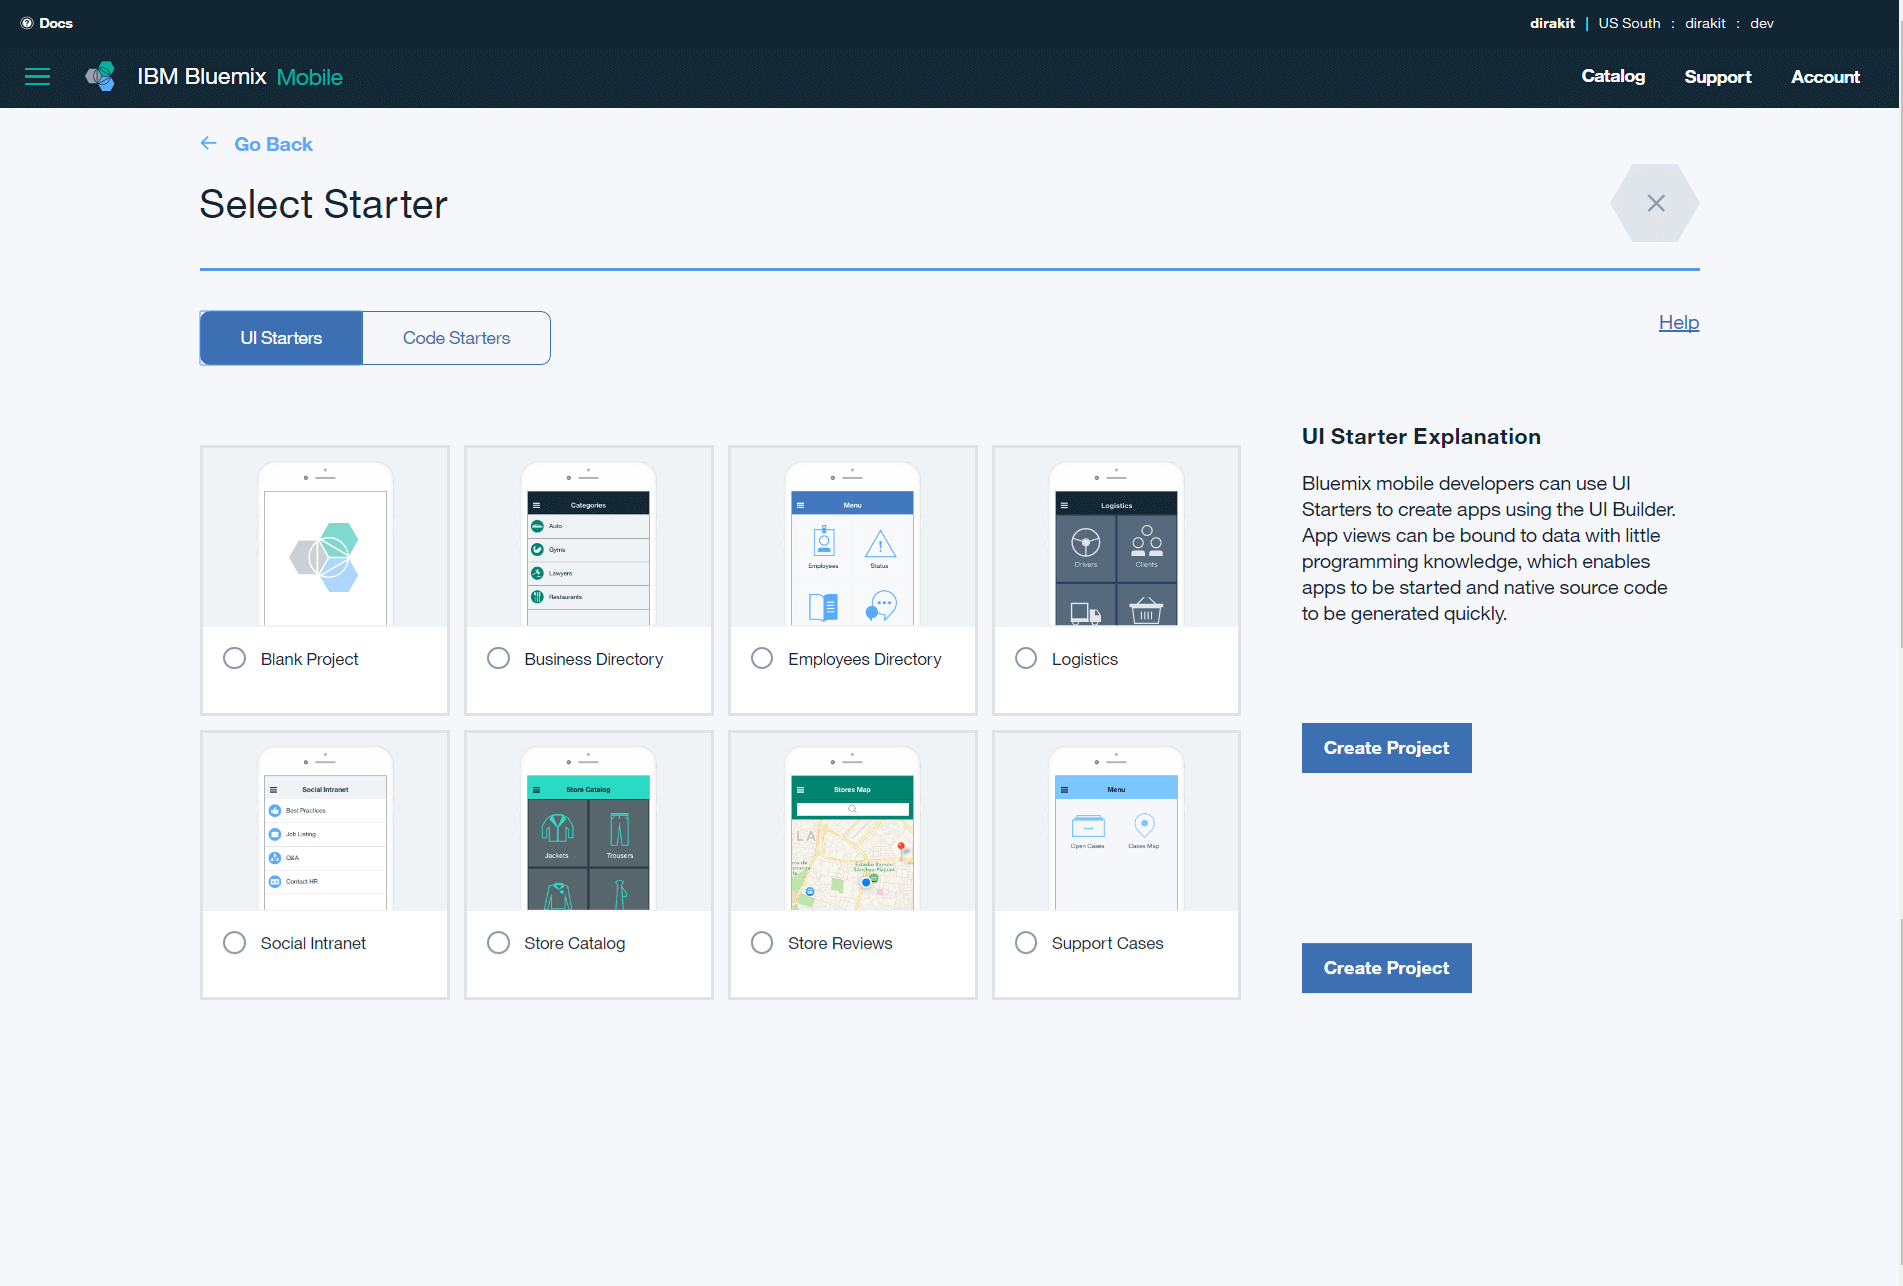Open the Account menu
This screenshot has width=1903, height=1286.
coord(1825,77)
